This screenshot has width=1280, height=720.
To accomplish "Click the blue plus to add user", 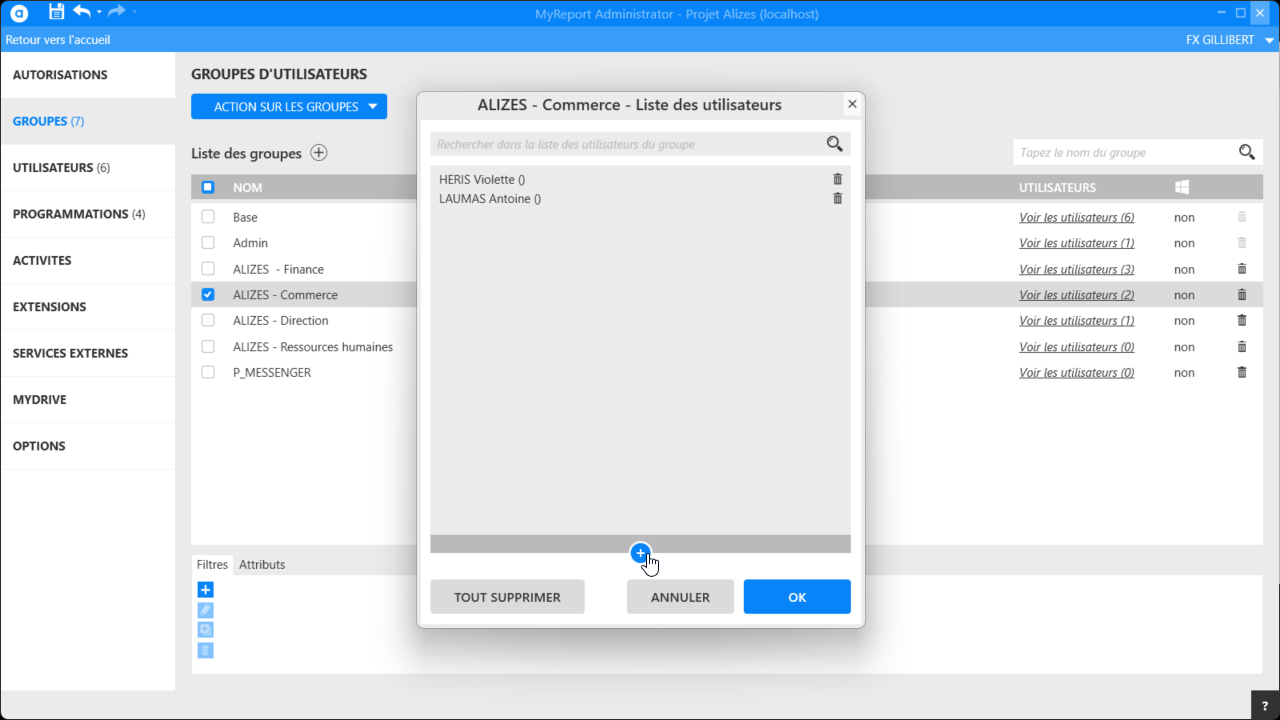I will click(641, 553).
